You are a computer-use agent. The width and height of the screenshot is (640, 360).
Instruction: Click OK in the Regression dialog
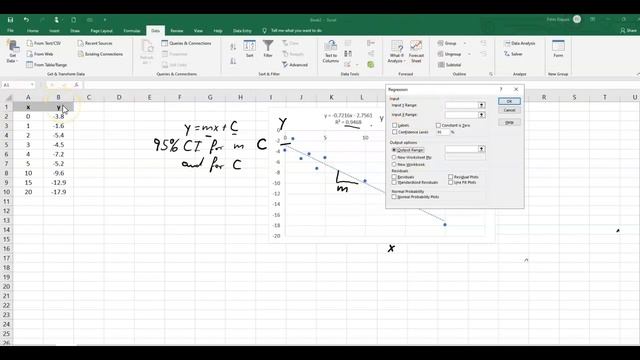509,101
